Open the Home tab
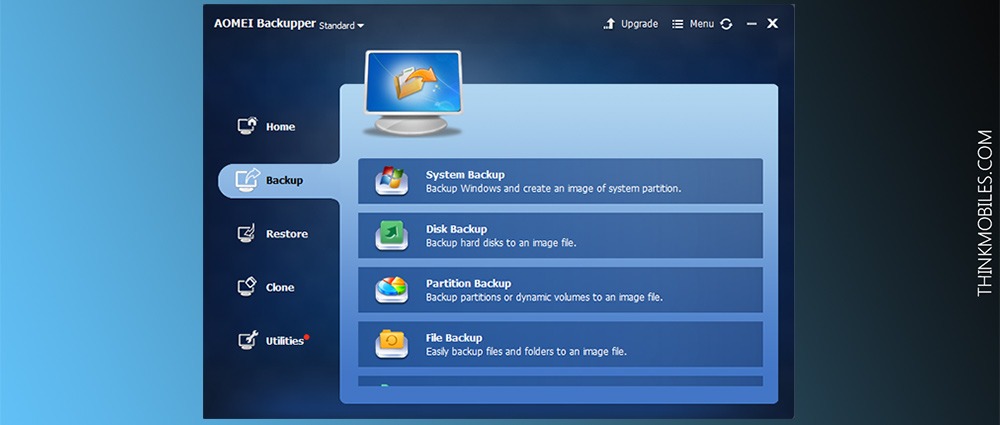The width and height of the screenshot is (1000, 425). click(x=280, y=126)
